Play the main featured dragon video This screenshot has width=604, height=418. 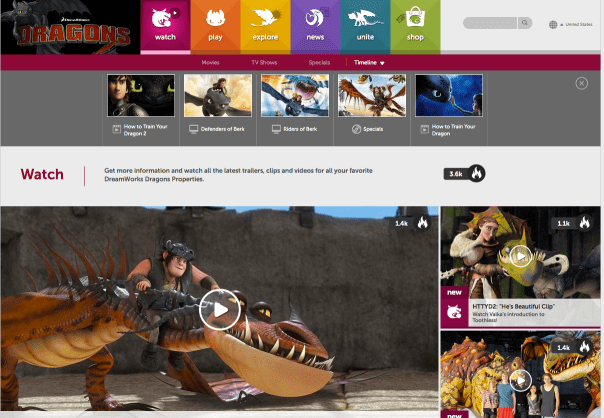pos(220,309)
